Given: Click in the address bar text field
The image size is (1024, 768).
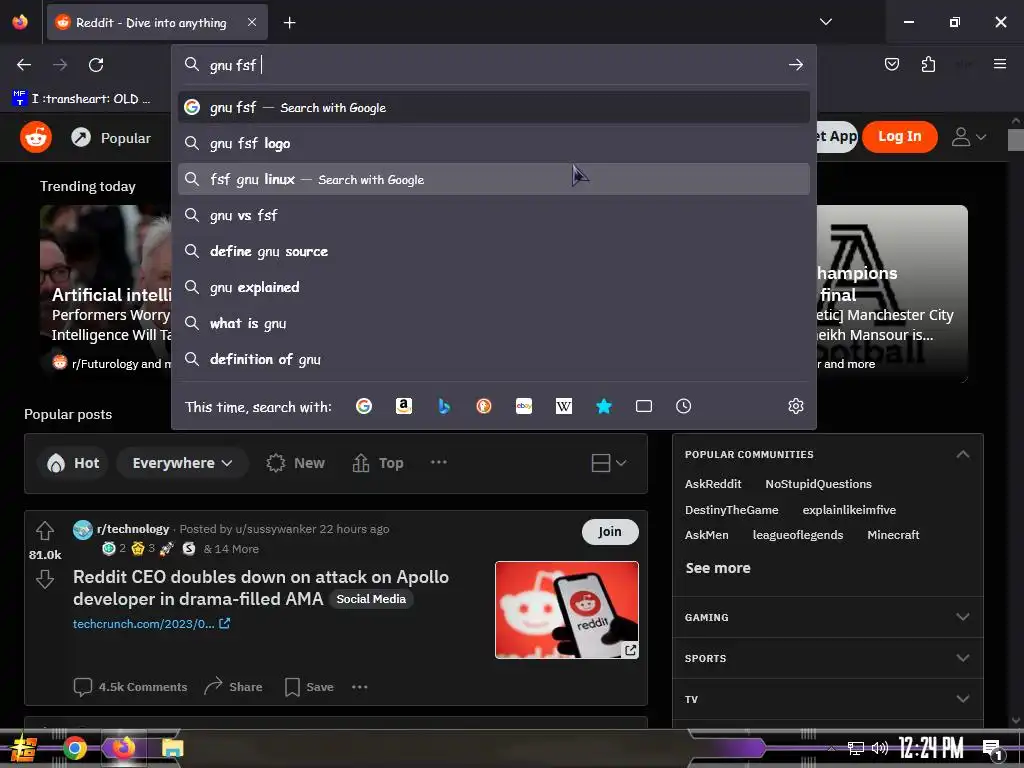Looking at the screenshot, I should tap(493, 65).
